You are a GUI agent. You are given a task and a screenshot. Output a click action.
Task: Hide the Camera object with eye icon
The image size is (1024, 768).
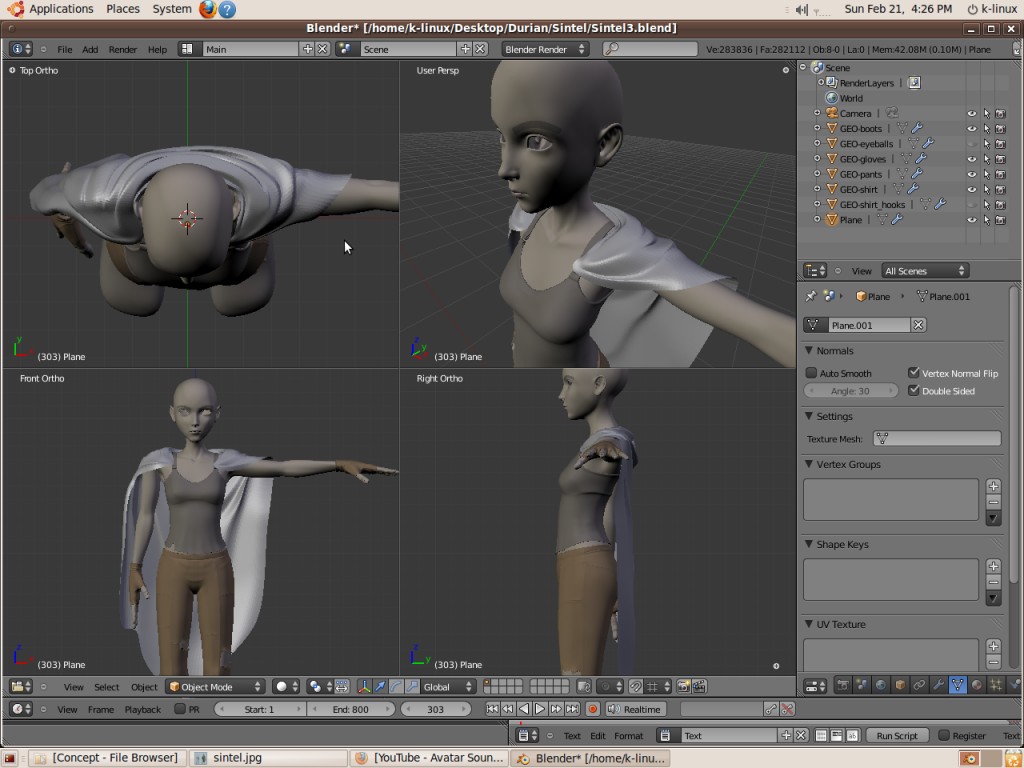tap(971, 114)
